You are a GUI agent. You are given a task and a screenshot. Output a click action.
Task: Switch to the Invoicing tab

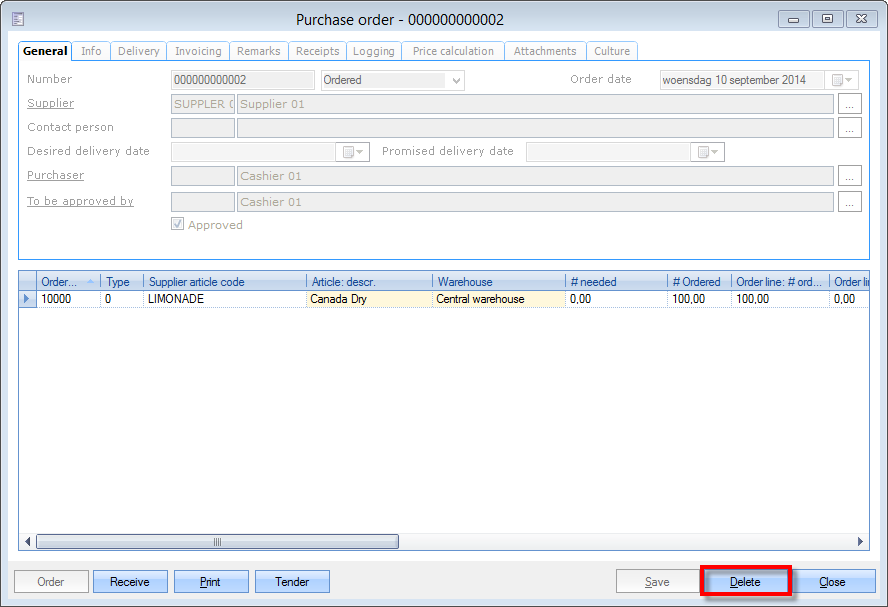point(198,51)
